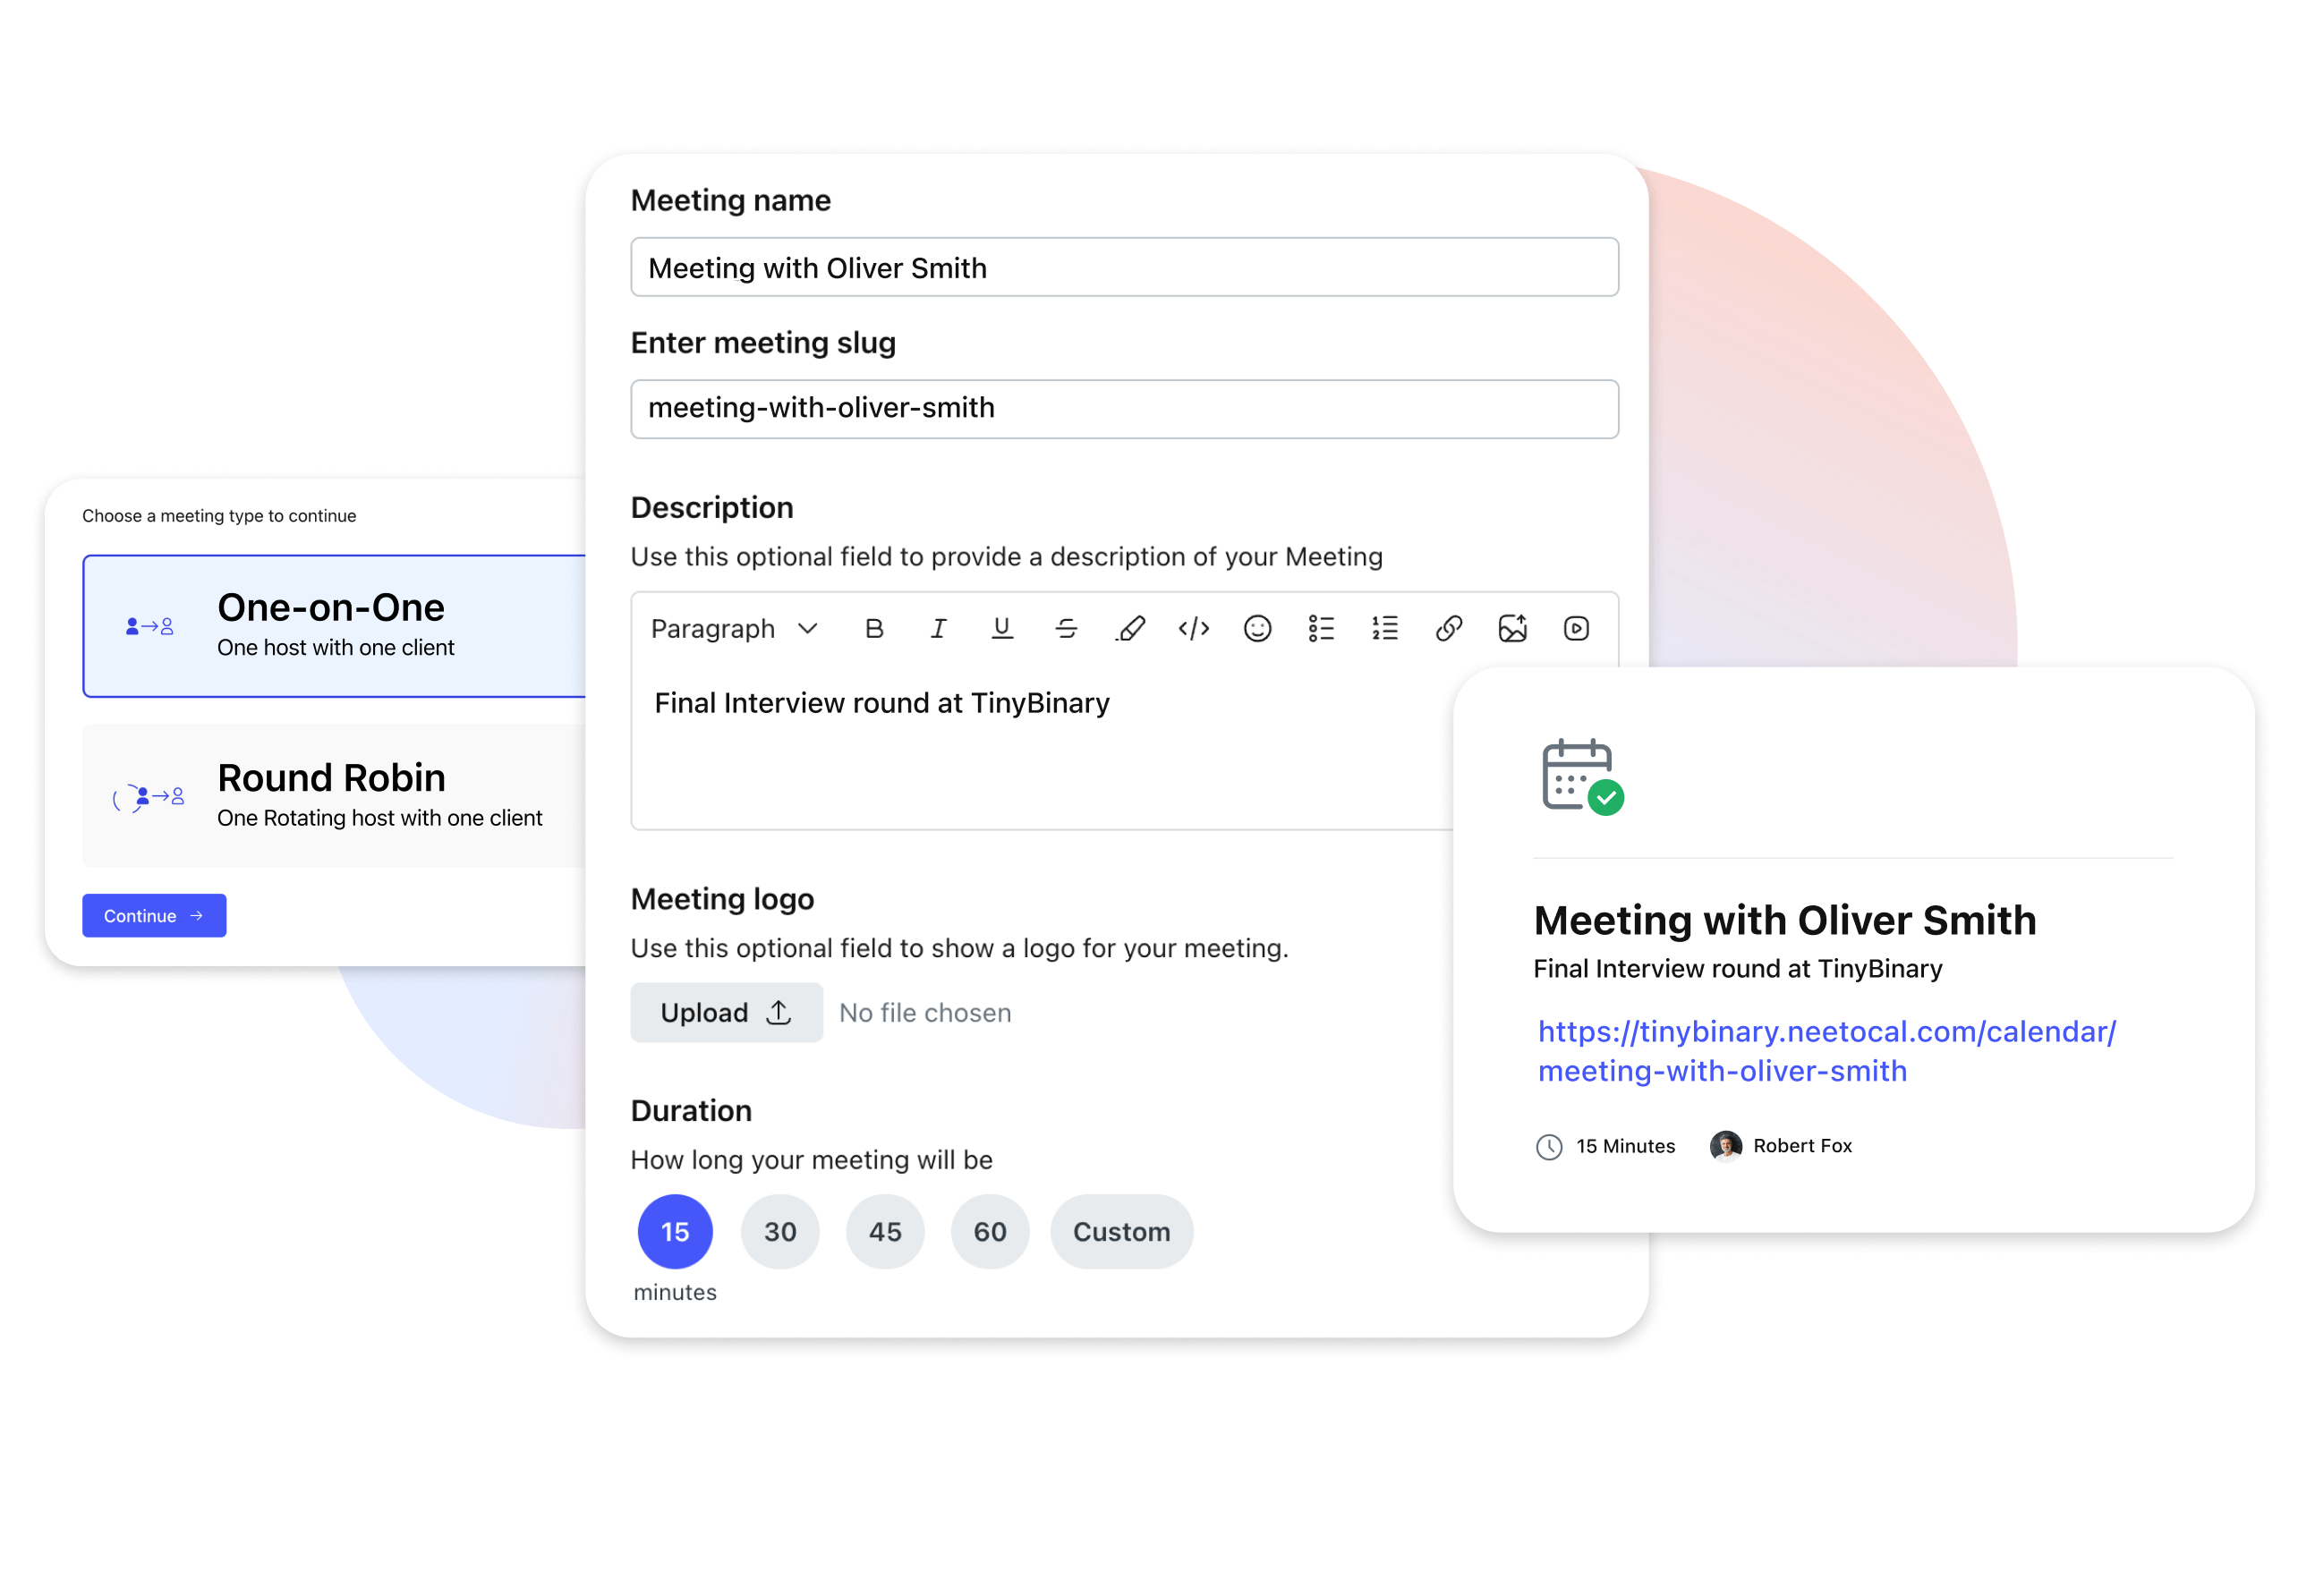Click Continue to proceed with meeting type
The image size is (2298, 1596).
pyautogui.click(x=154, y=915)
